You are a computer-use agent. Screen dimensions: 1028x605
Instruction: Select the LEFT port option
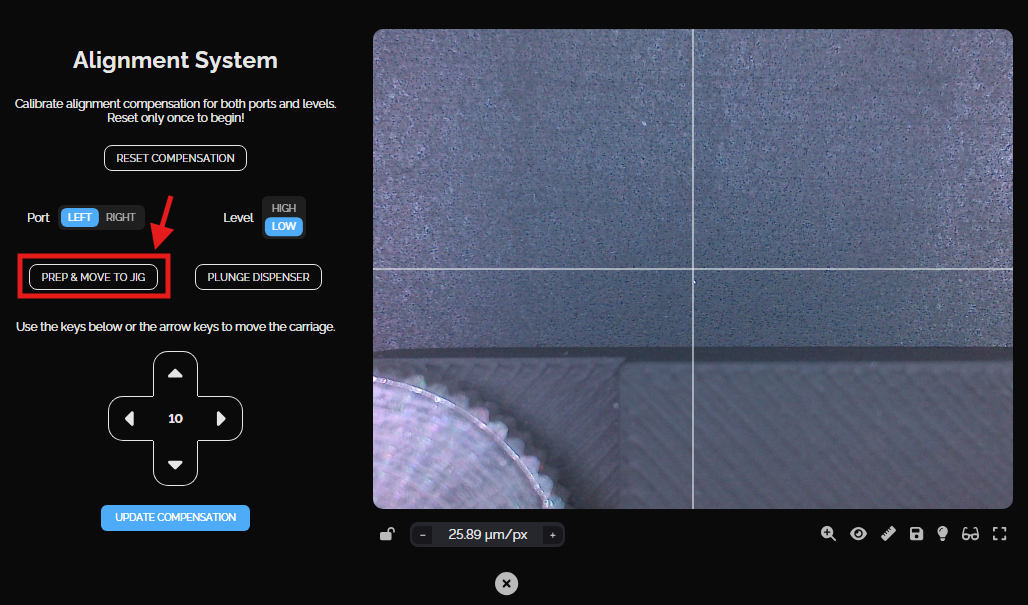coord(80,217)
